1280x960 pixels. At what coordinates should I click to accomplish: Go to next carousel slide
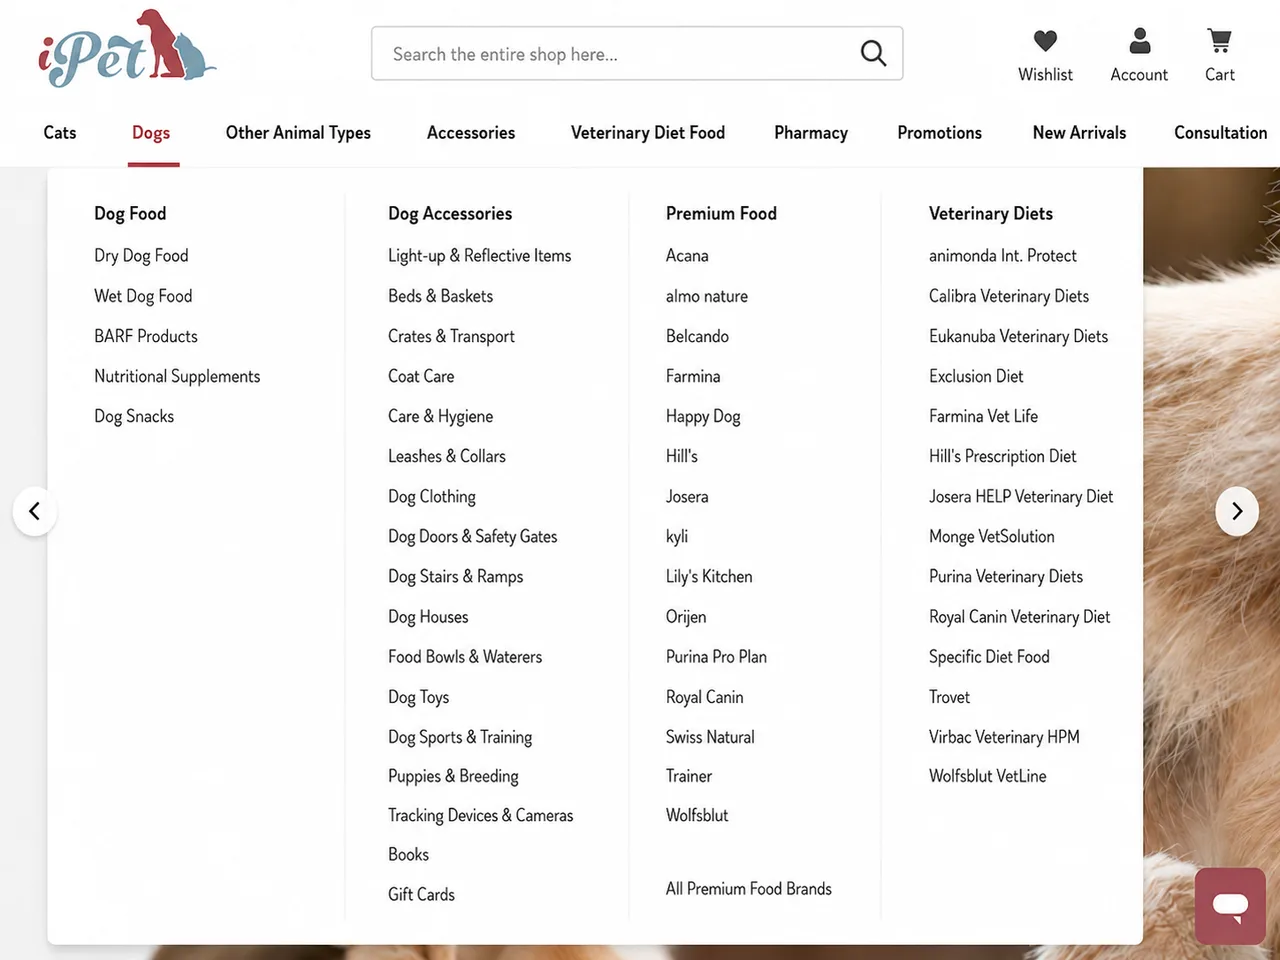pyautogui.click(x=1237, y=511)
